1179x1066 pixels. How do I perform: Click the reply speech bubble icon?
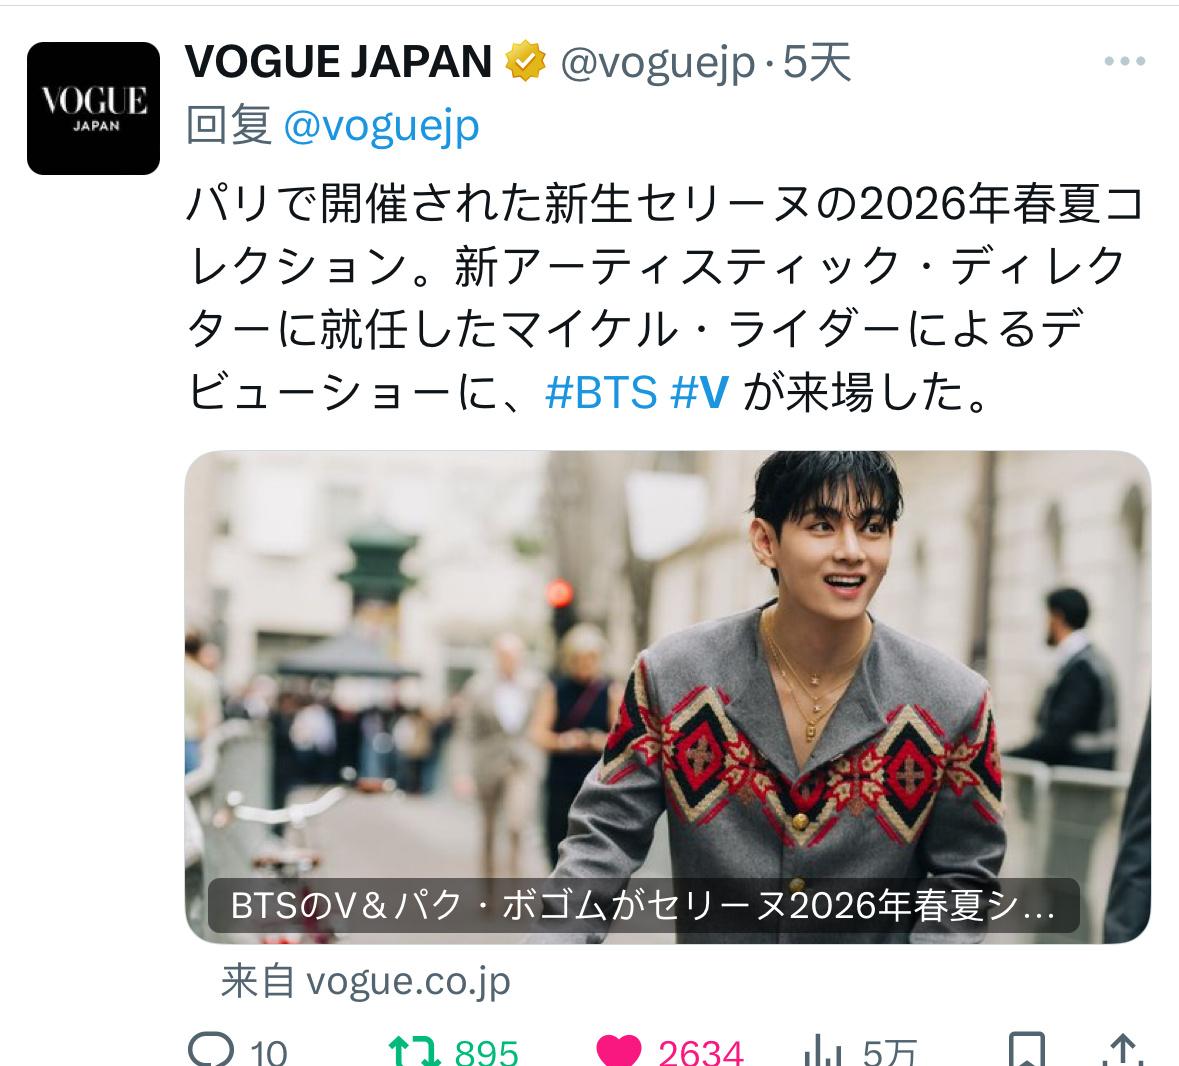click(211, 1049)
